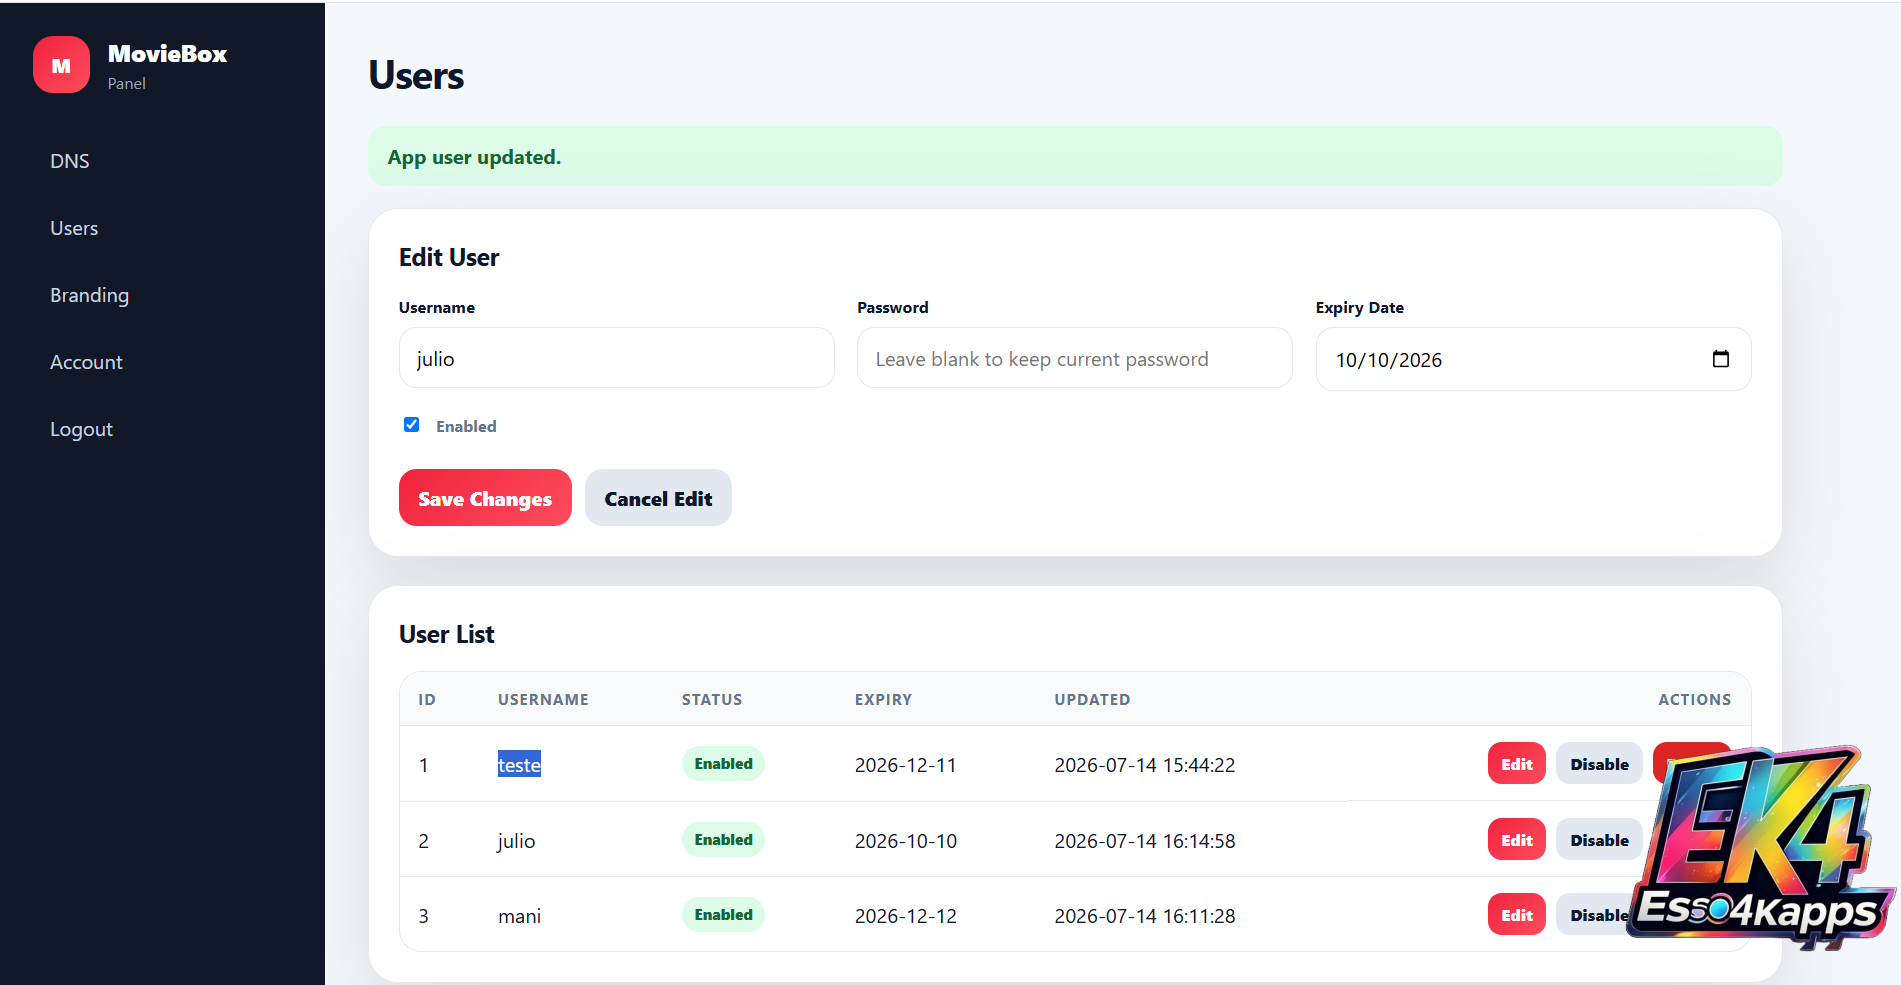The image size is (1901, 985).
Task: Click the Enabled status badge for teste
Action: [723, 764]
